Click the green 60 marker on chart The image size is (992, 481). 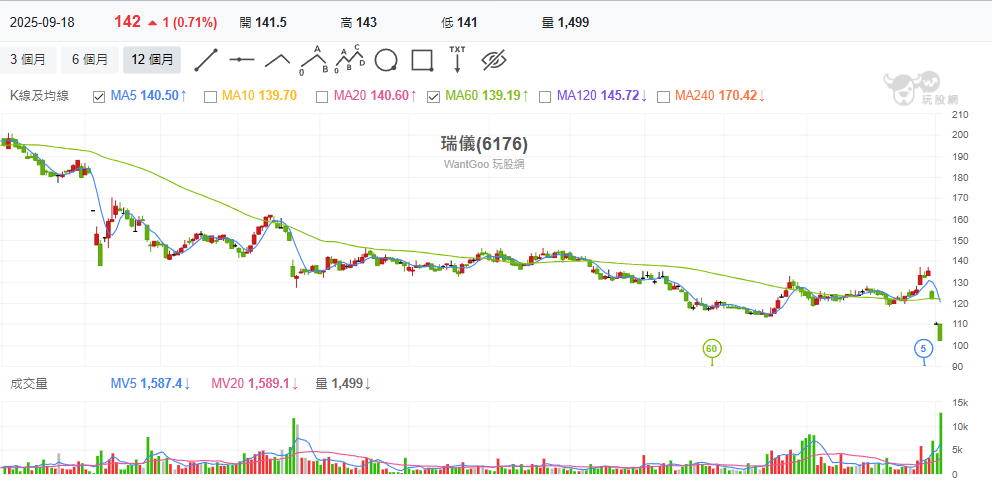point(712,348)
